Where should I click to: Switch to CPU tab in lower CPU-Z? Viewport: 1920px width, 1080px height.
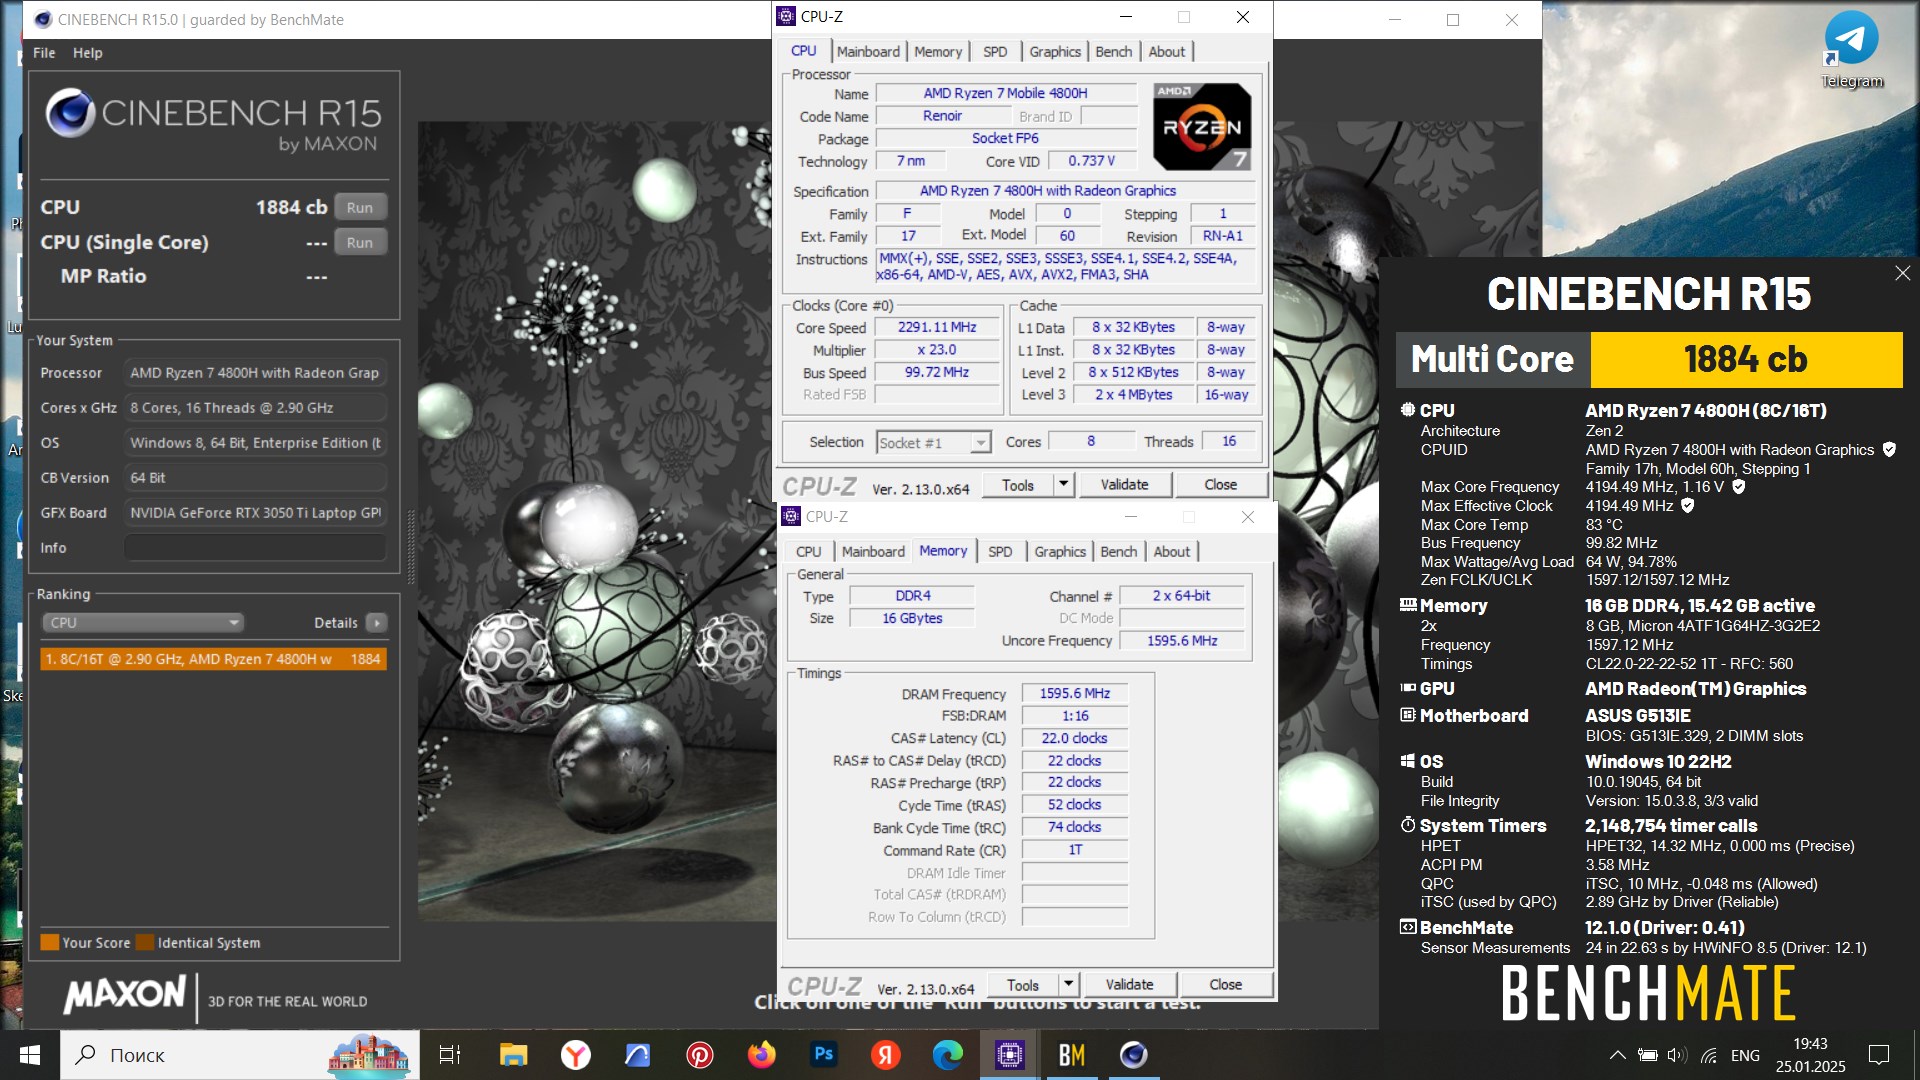click(808, 551)
